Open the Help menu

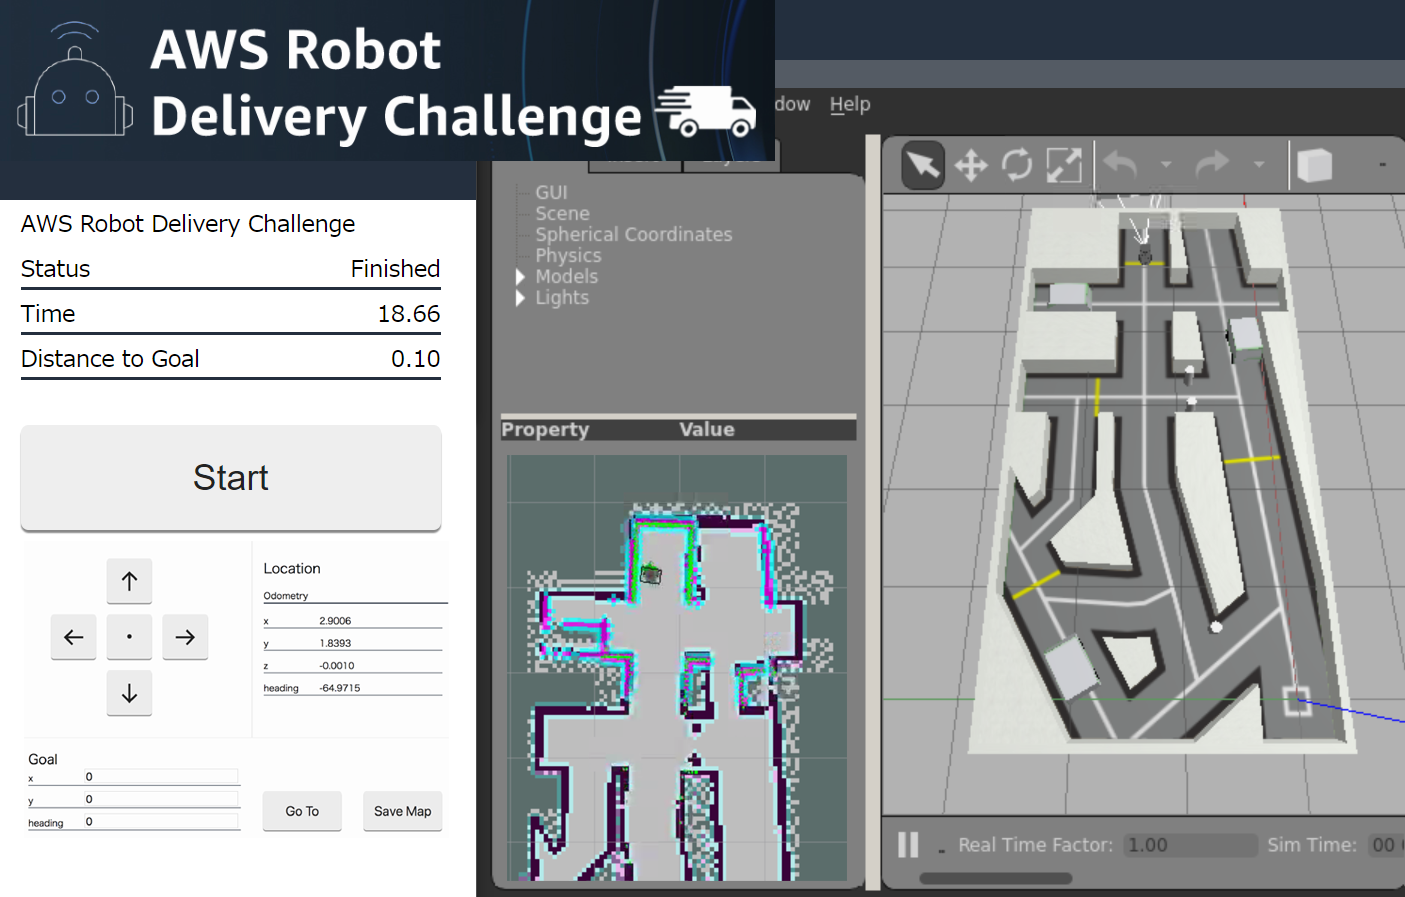(x=850, y=104)
